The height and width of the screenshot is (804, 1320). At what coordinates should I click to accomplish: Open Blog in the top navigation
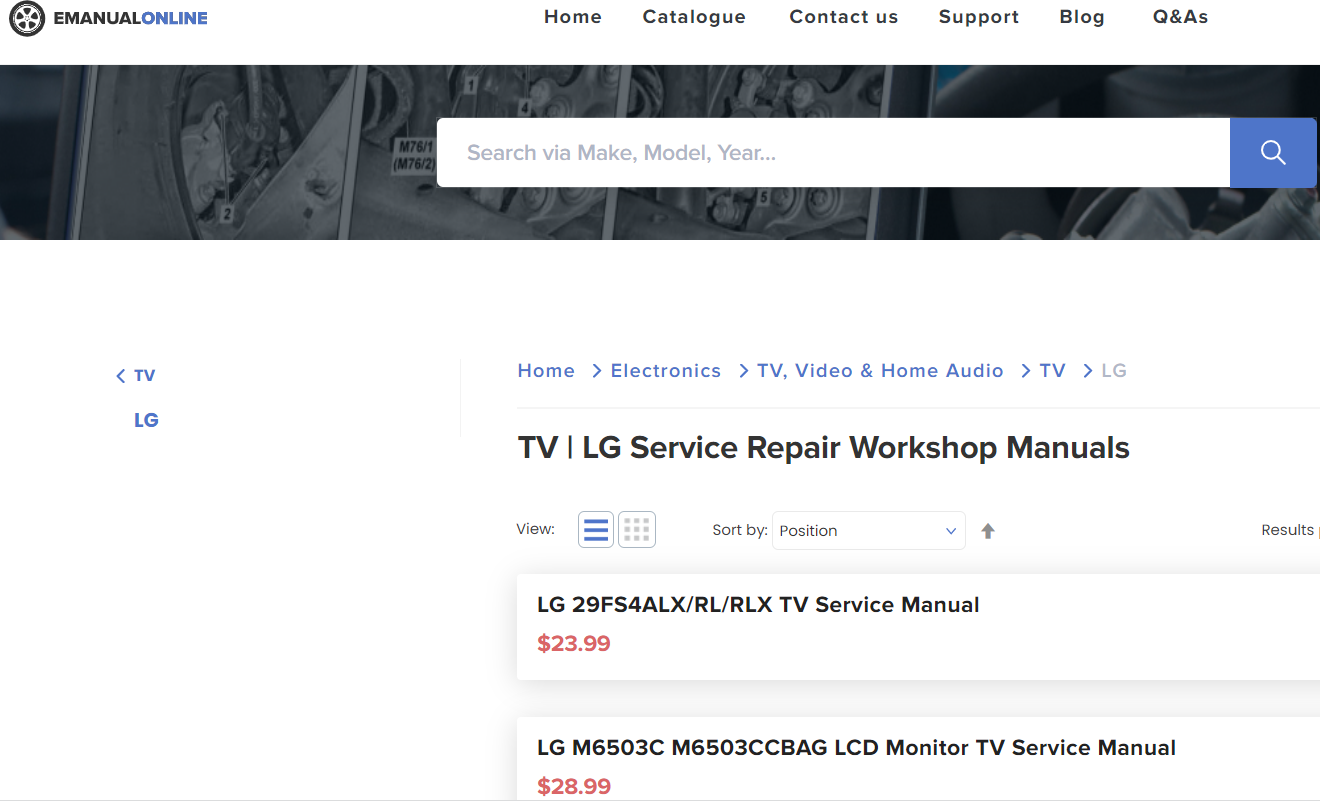click(1082, 17)
